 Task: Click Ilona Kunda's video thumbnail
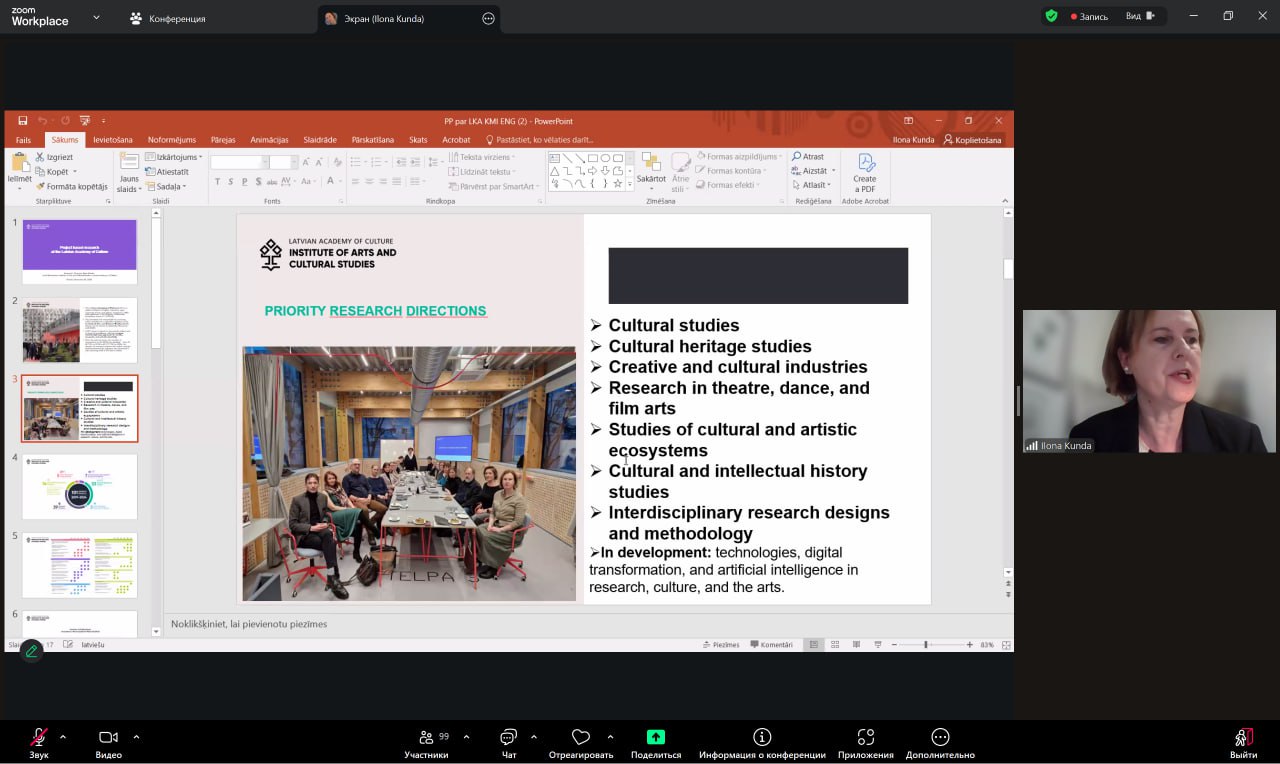(x=1148, y=381)
